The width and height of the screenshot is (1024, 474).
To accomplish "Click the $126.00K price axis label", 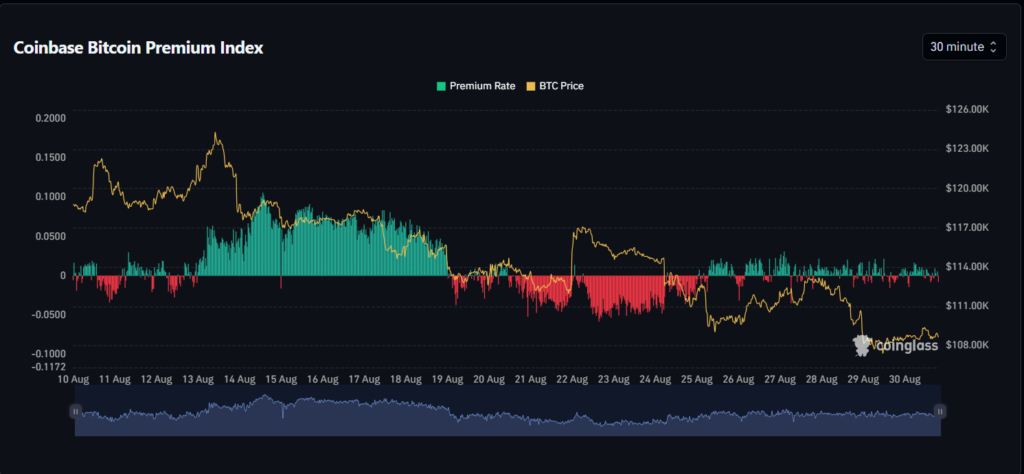I will coord(967,110).
